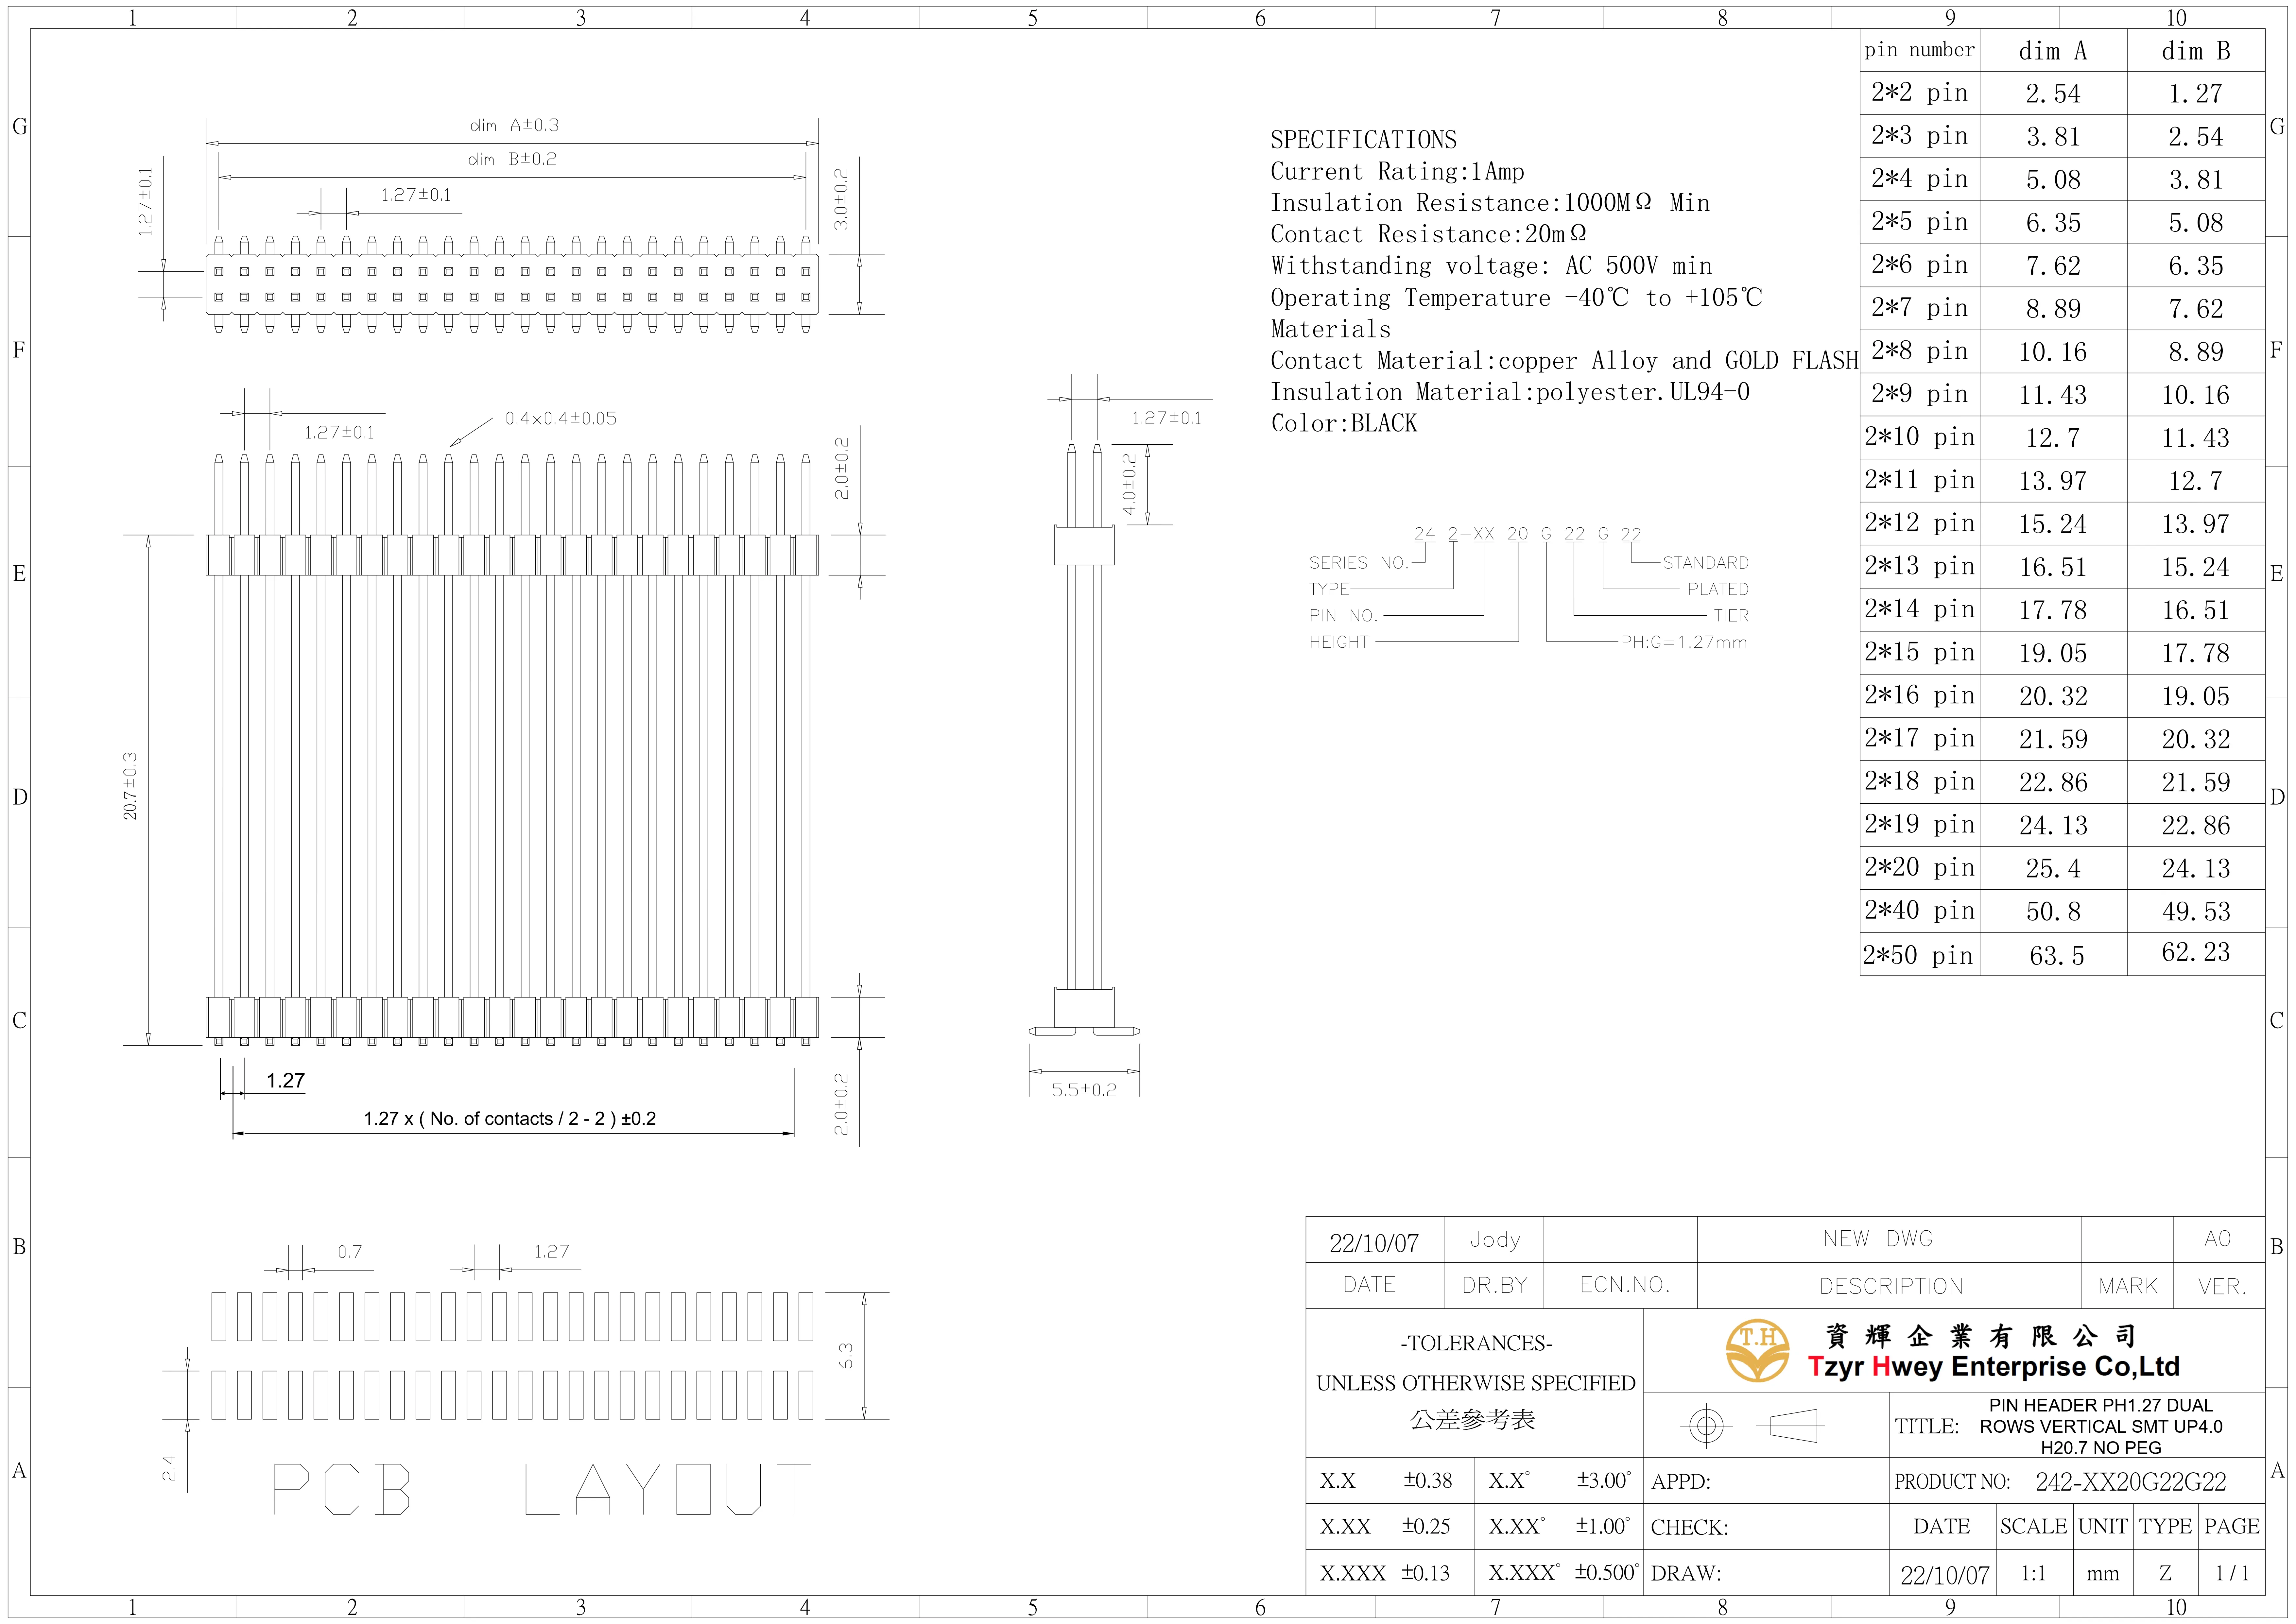Click the '20.7±0.3' height dimension
This screenshot has width=2296, height=1624.
point(130,786)
